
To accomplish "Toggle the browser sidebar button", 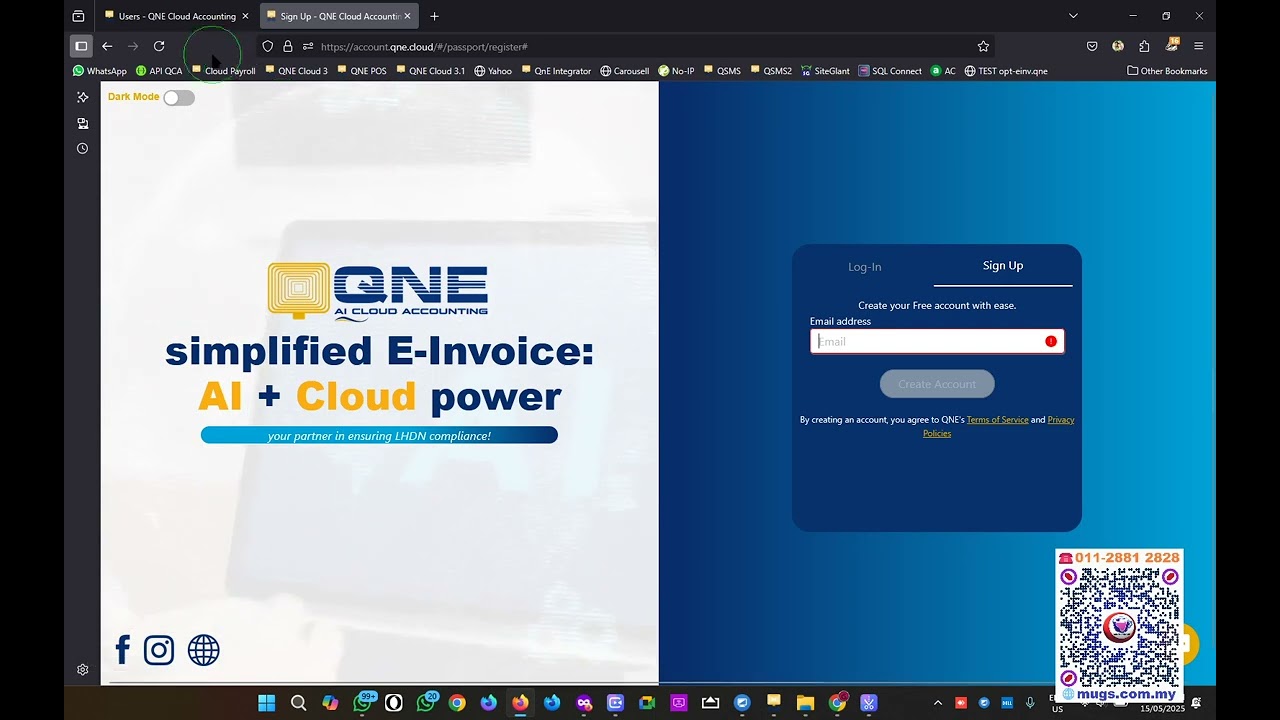I will click(x=81, y=46).
